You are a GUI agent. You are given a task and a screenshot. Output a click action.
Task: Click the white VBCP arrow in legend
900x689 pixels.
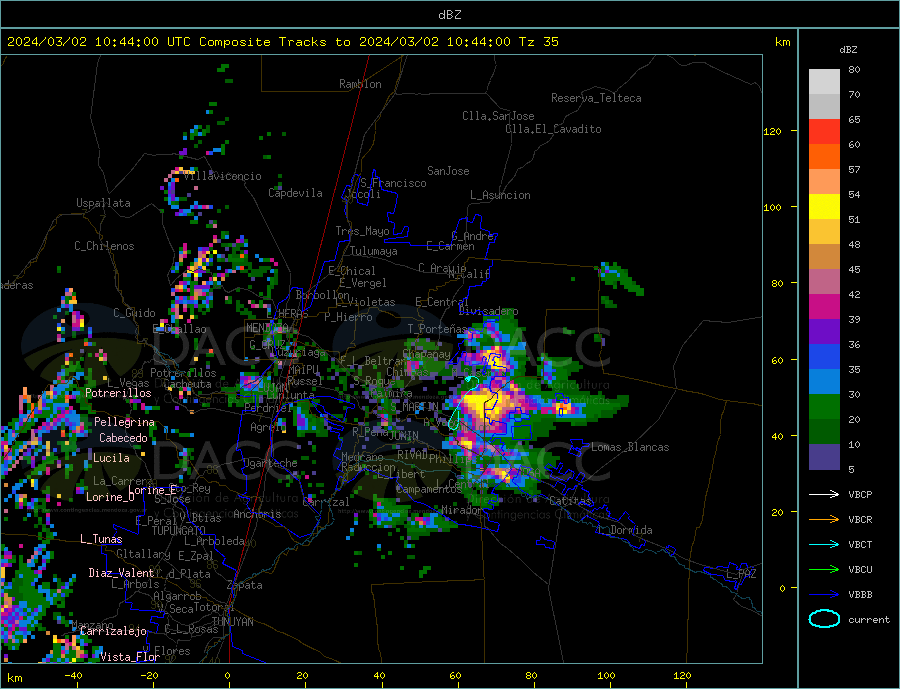click(824, 494)
